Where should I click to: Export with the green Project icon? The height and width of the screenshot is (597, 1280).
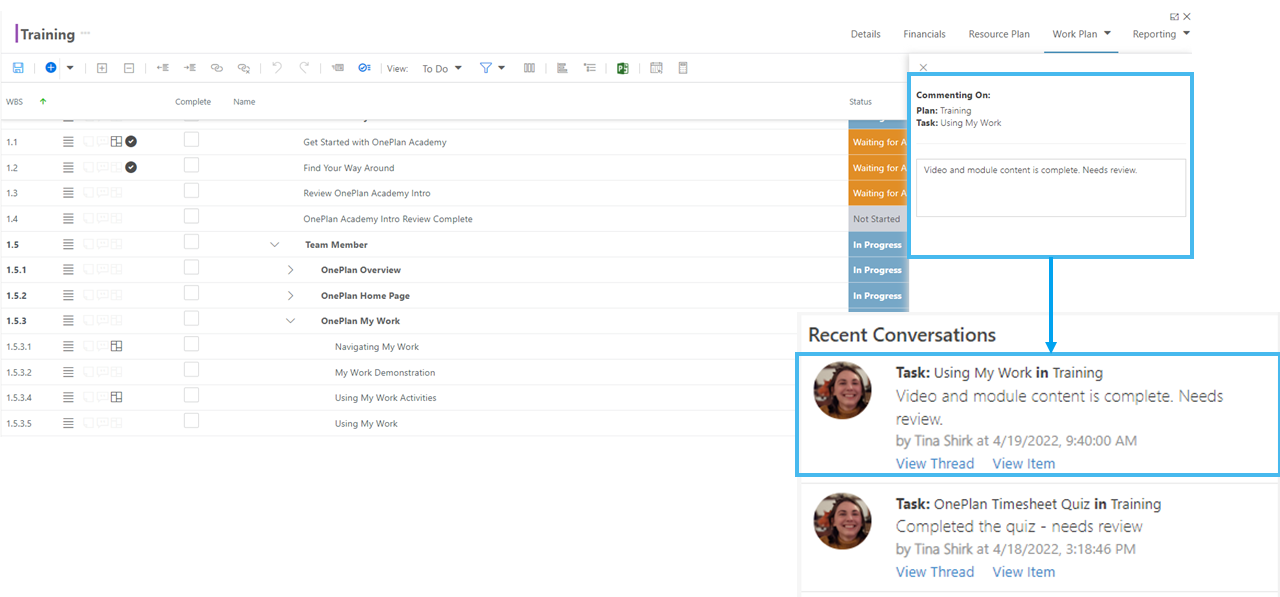pyautogui.click(x=622, y=68)
